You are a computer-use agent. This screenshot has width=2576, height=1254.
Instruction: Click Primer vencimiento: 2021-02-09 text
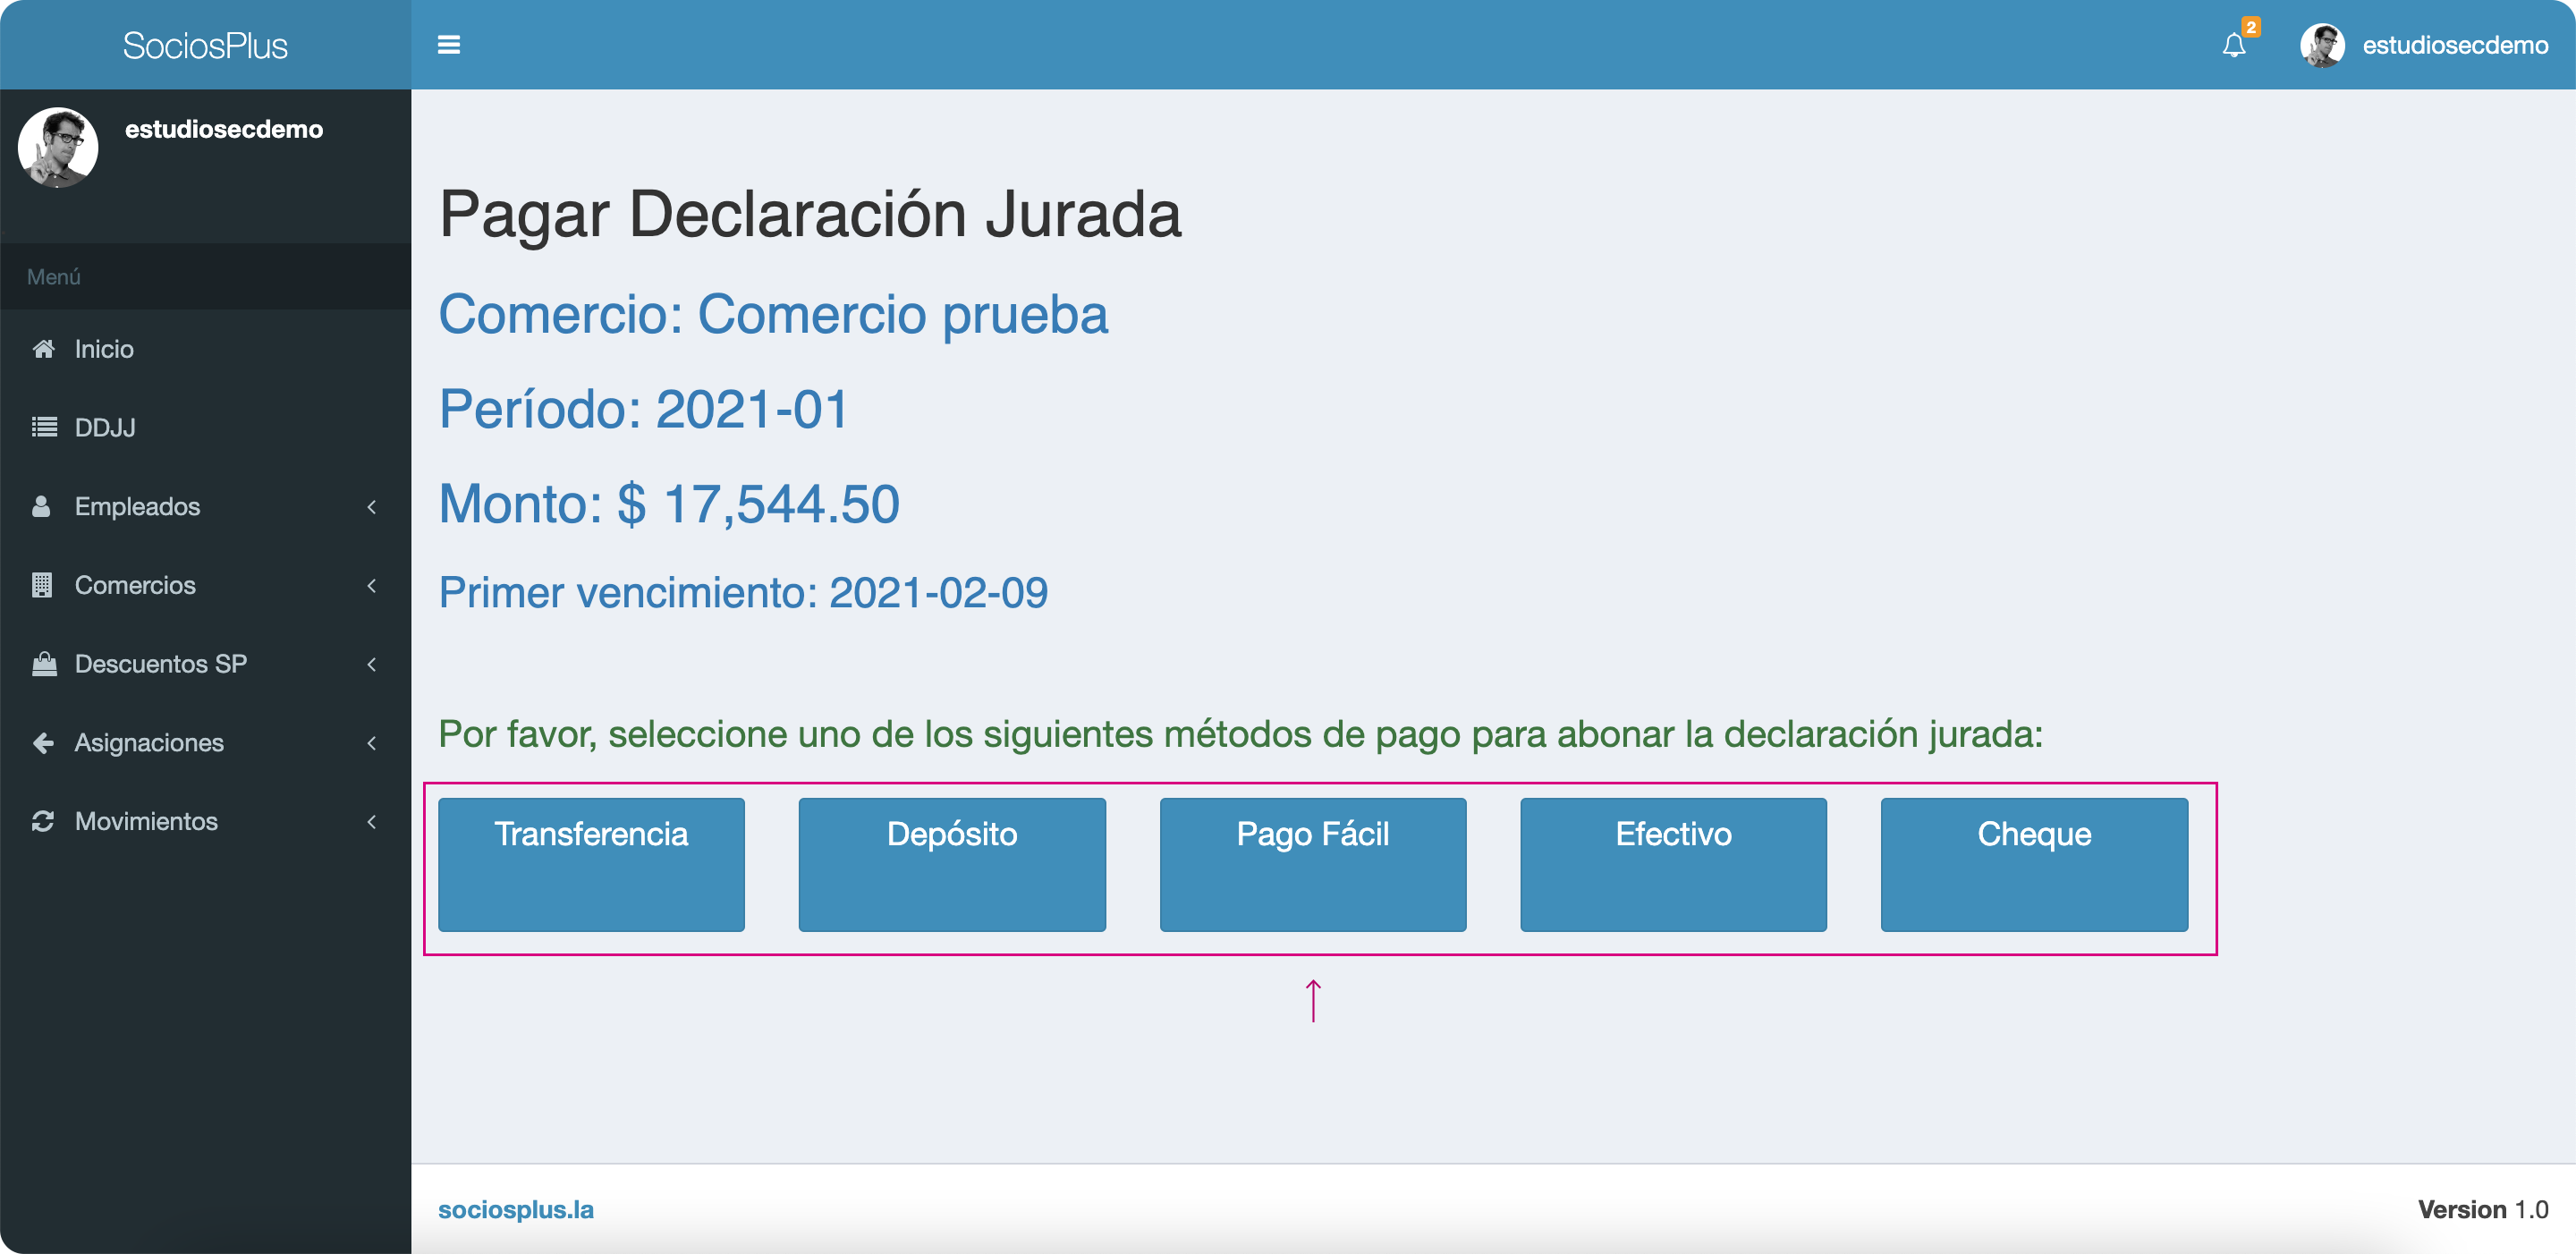click(743, 592)
